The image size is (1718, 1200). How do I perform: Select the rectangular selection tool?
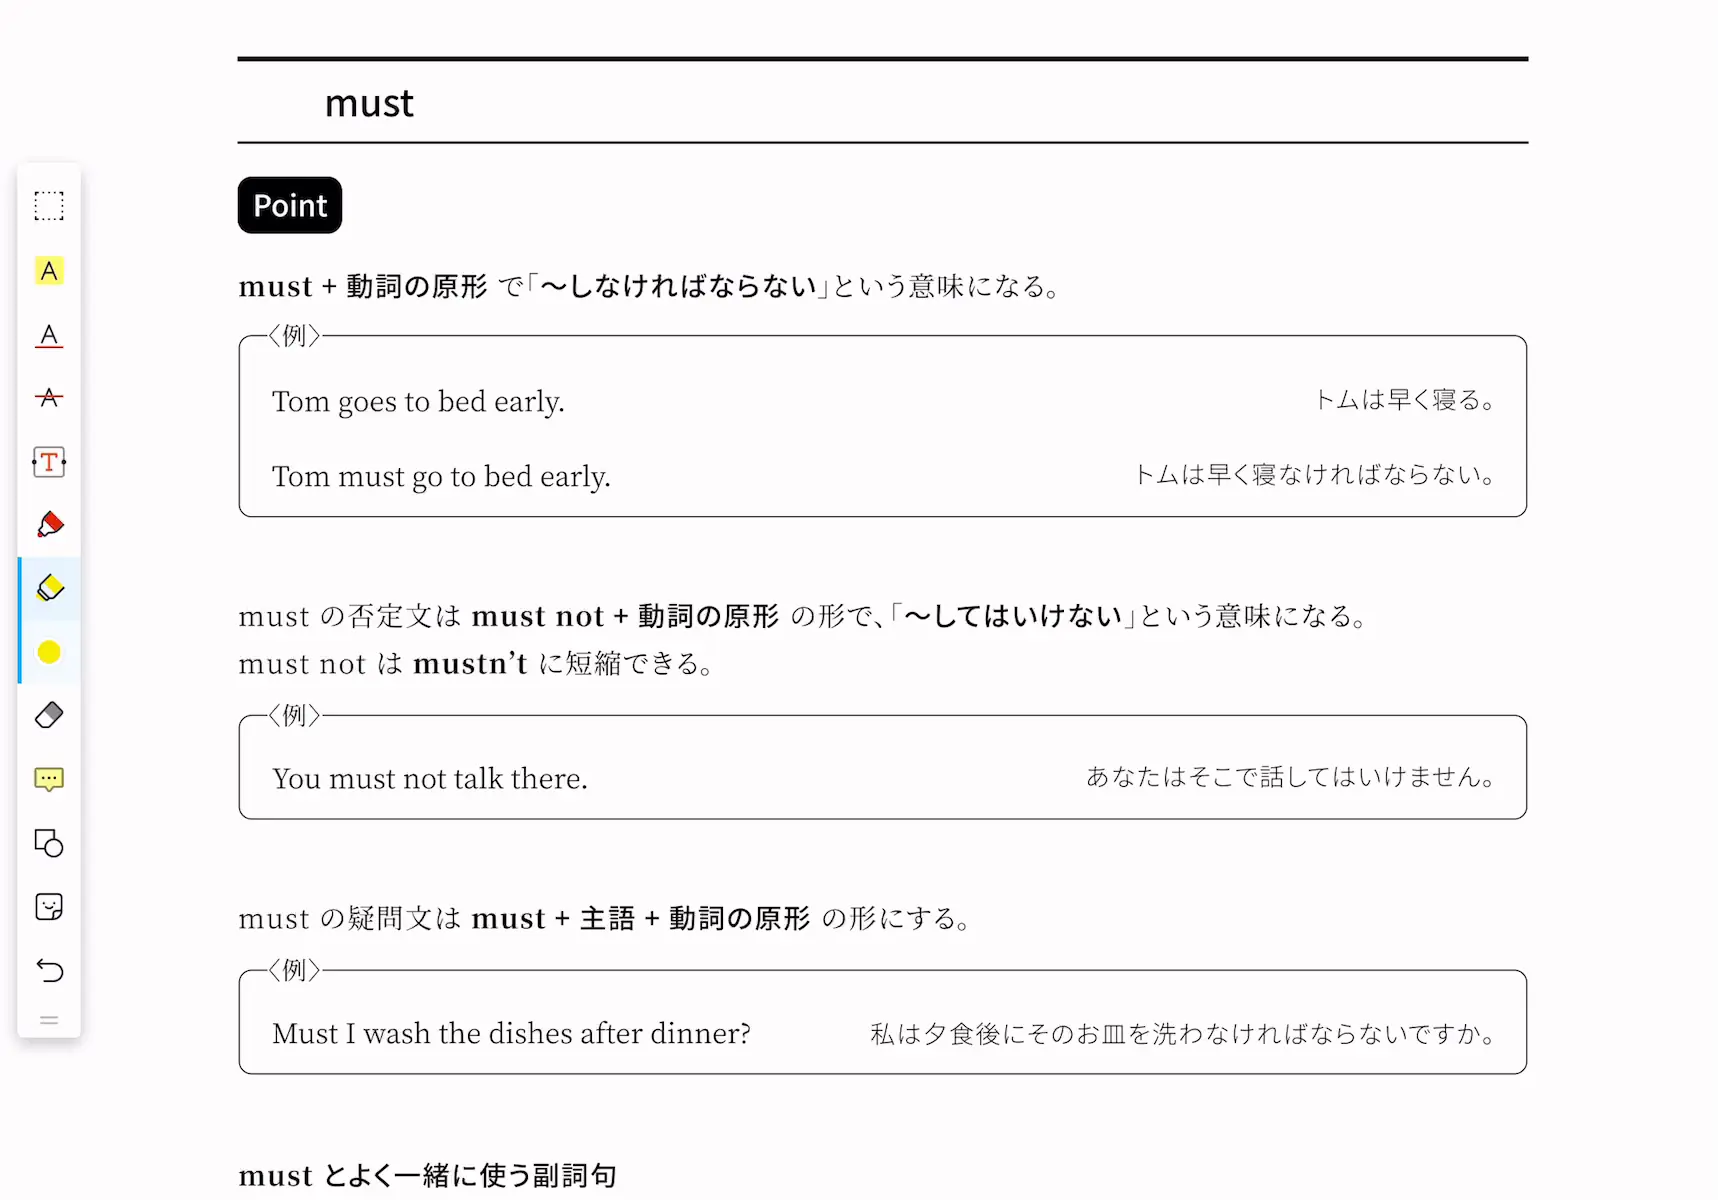click(x=49, y=206)
